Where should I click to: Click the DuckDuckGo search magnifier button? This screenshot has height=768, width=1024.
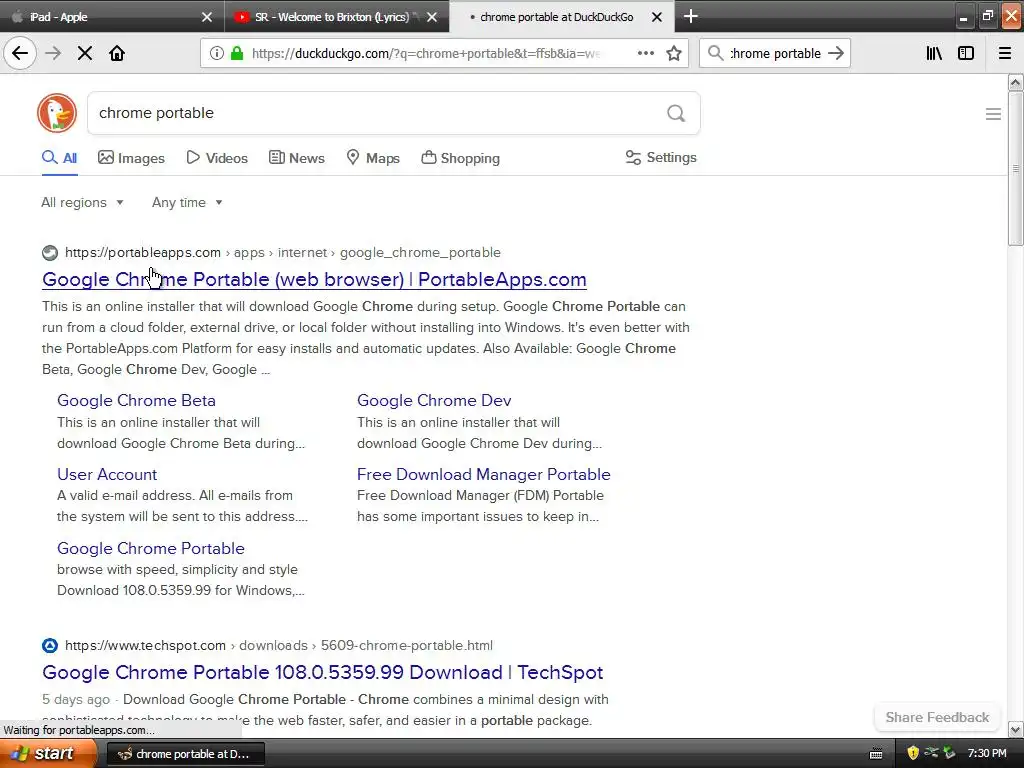click(x=676, y=114)
